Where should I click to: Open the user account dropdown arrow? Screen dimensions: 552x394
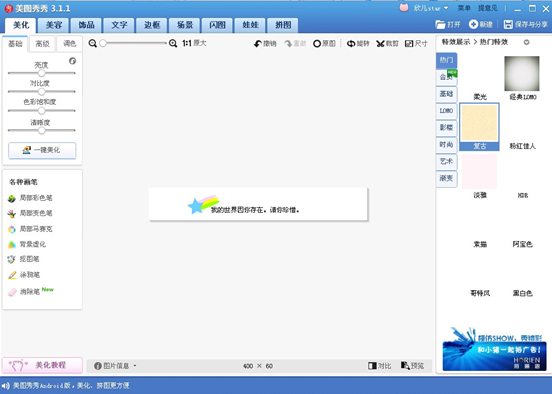coord(446,8)
